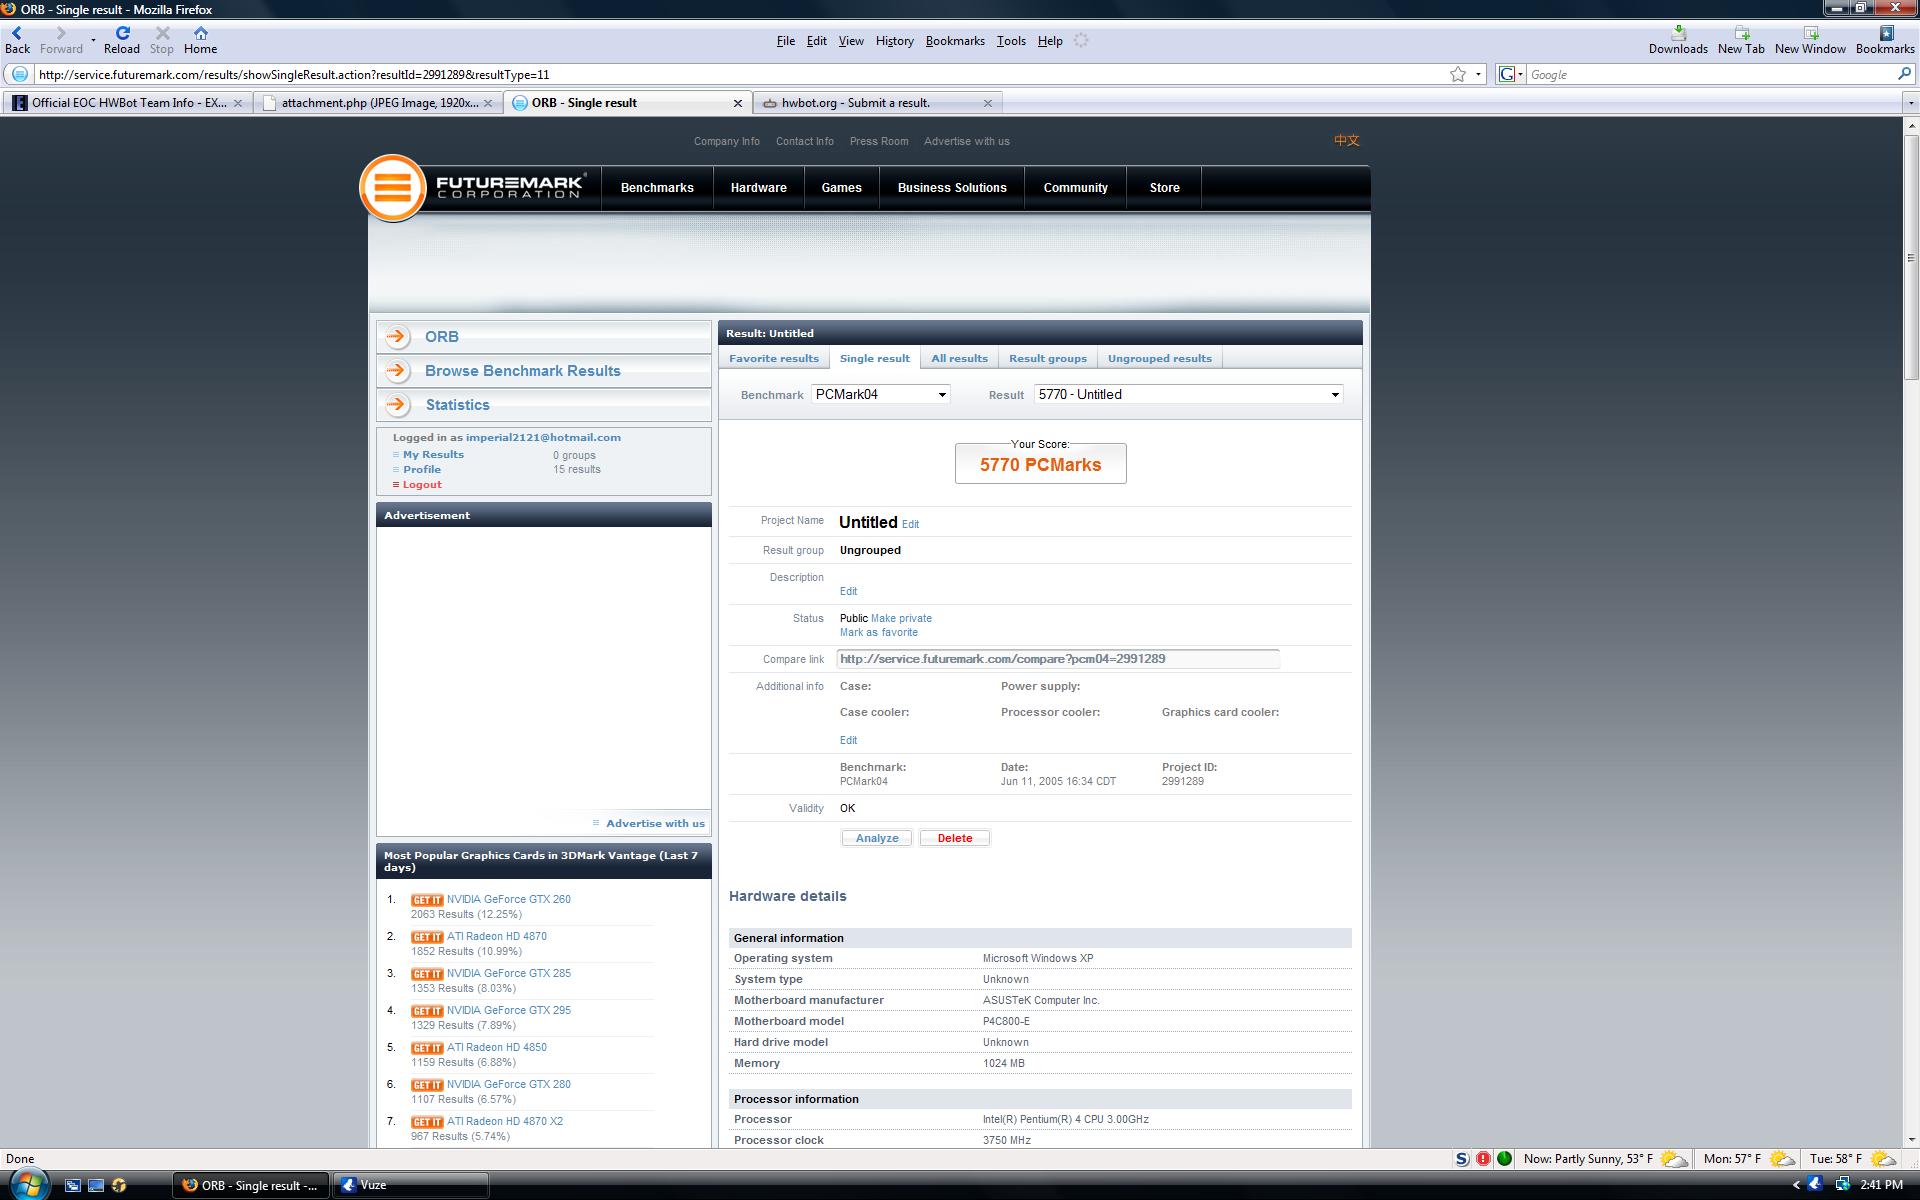This screenshot has width=1920, height=1200.
Task: Click the Statistics arrow icon
Action: 397,404
